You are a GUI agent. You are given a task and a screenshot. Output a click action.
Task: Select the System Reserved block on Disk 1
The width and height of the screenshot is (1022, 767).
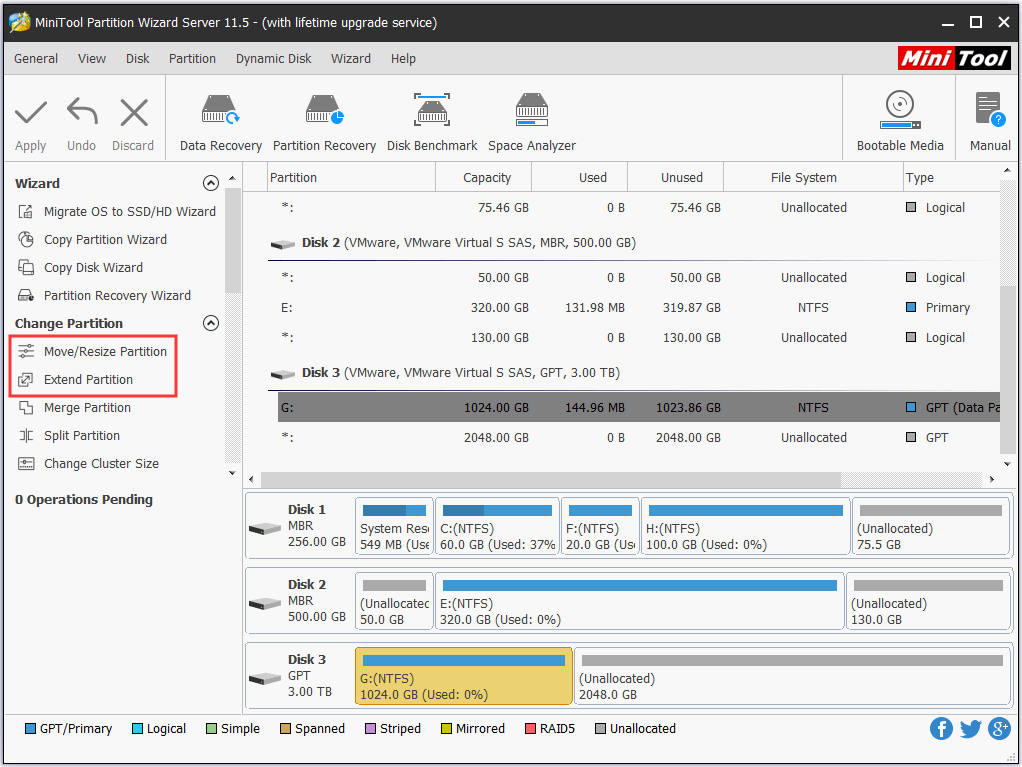point(394,527)
